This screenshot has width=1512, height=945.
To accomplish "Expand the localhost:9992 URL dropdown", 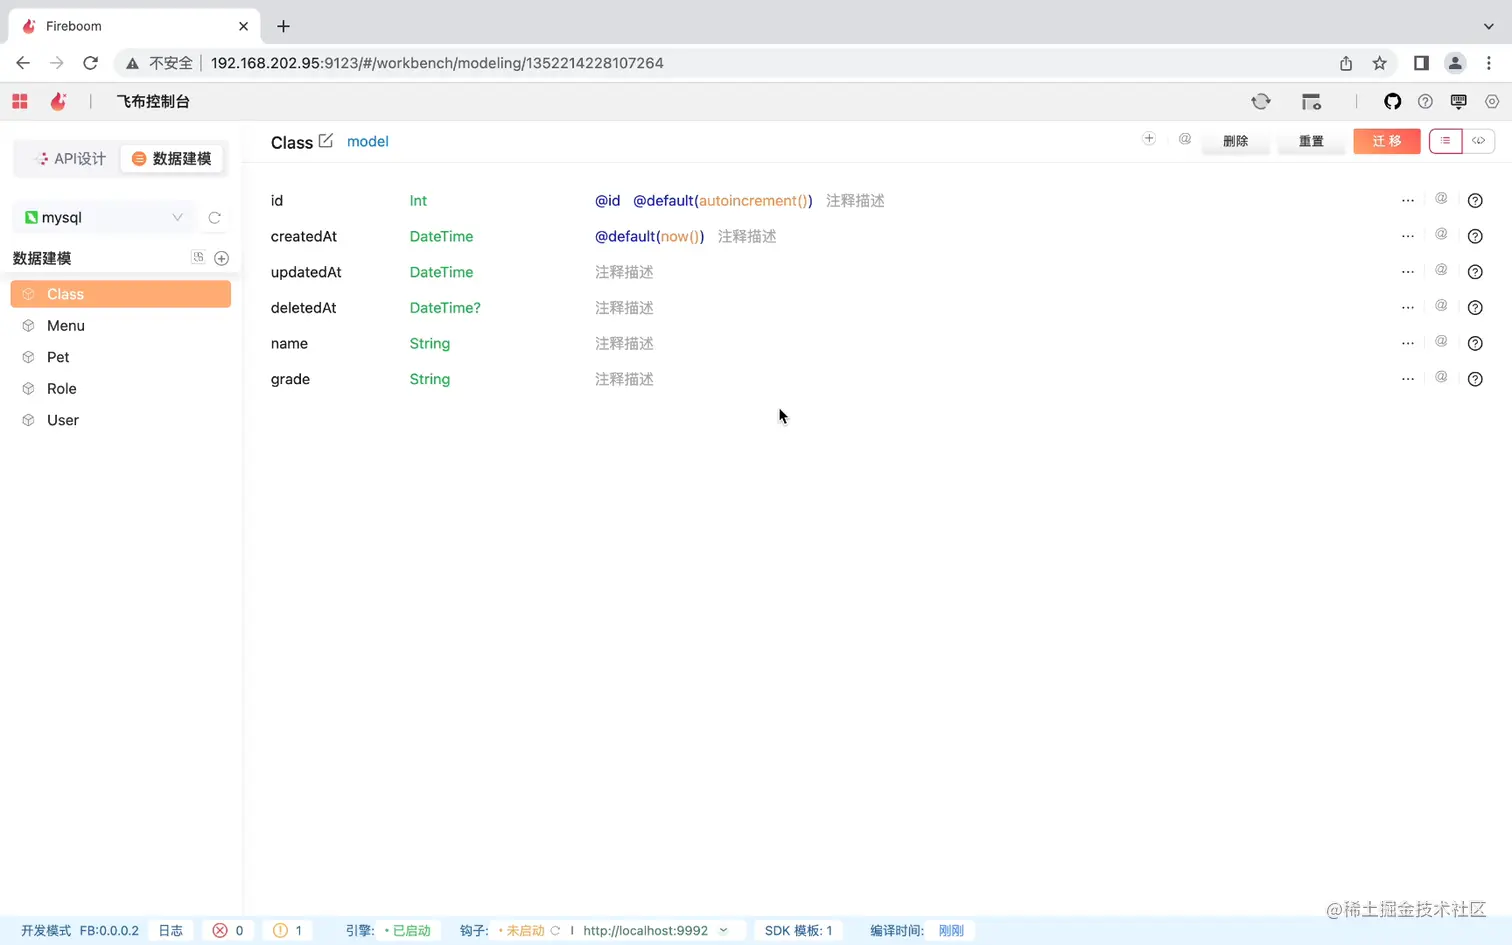I will pos(724,930).
